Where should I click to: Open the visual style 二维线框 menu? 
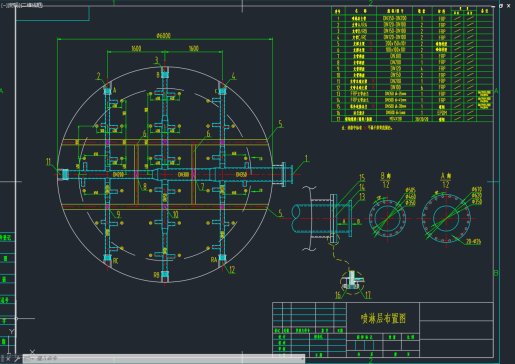pos(32,5)
